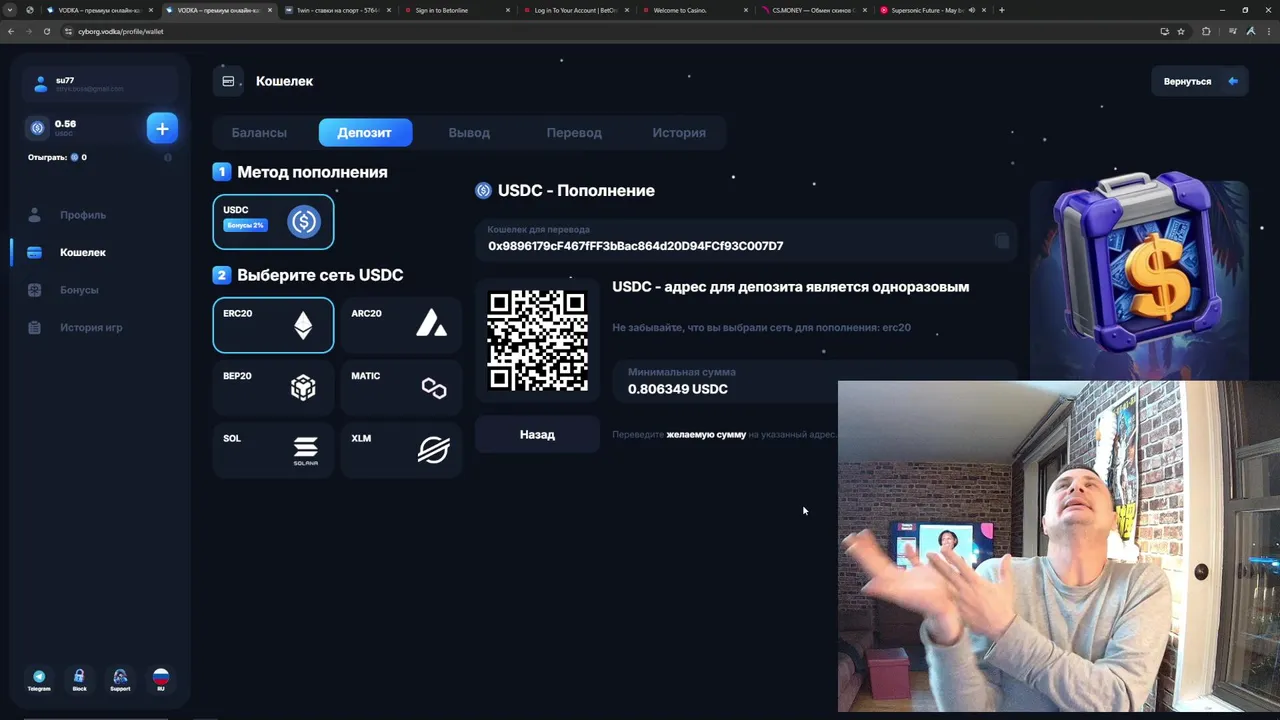Click the user avatar icon next to su77
The image size is (1280, 720).
(x=41, y=84)
